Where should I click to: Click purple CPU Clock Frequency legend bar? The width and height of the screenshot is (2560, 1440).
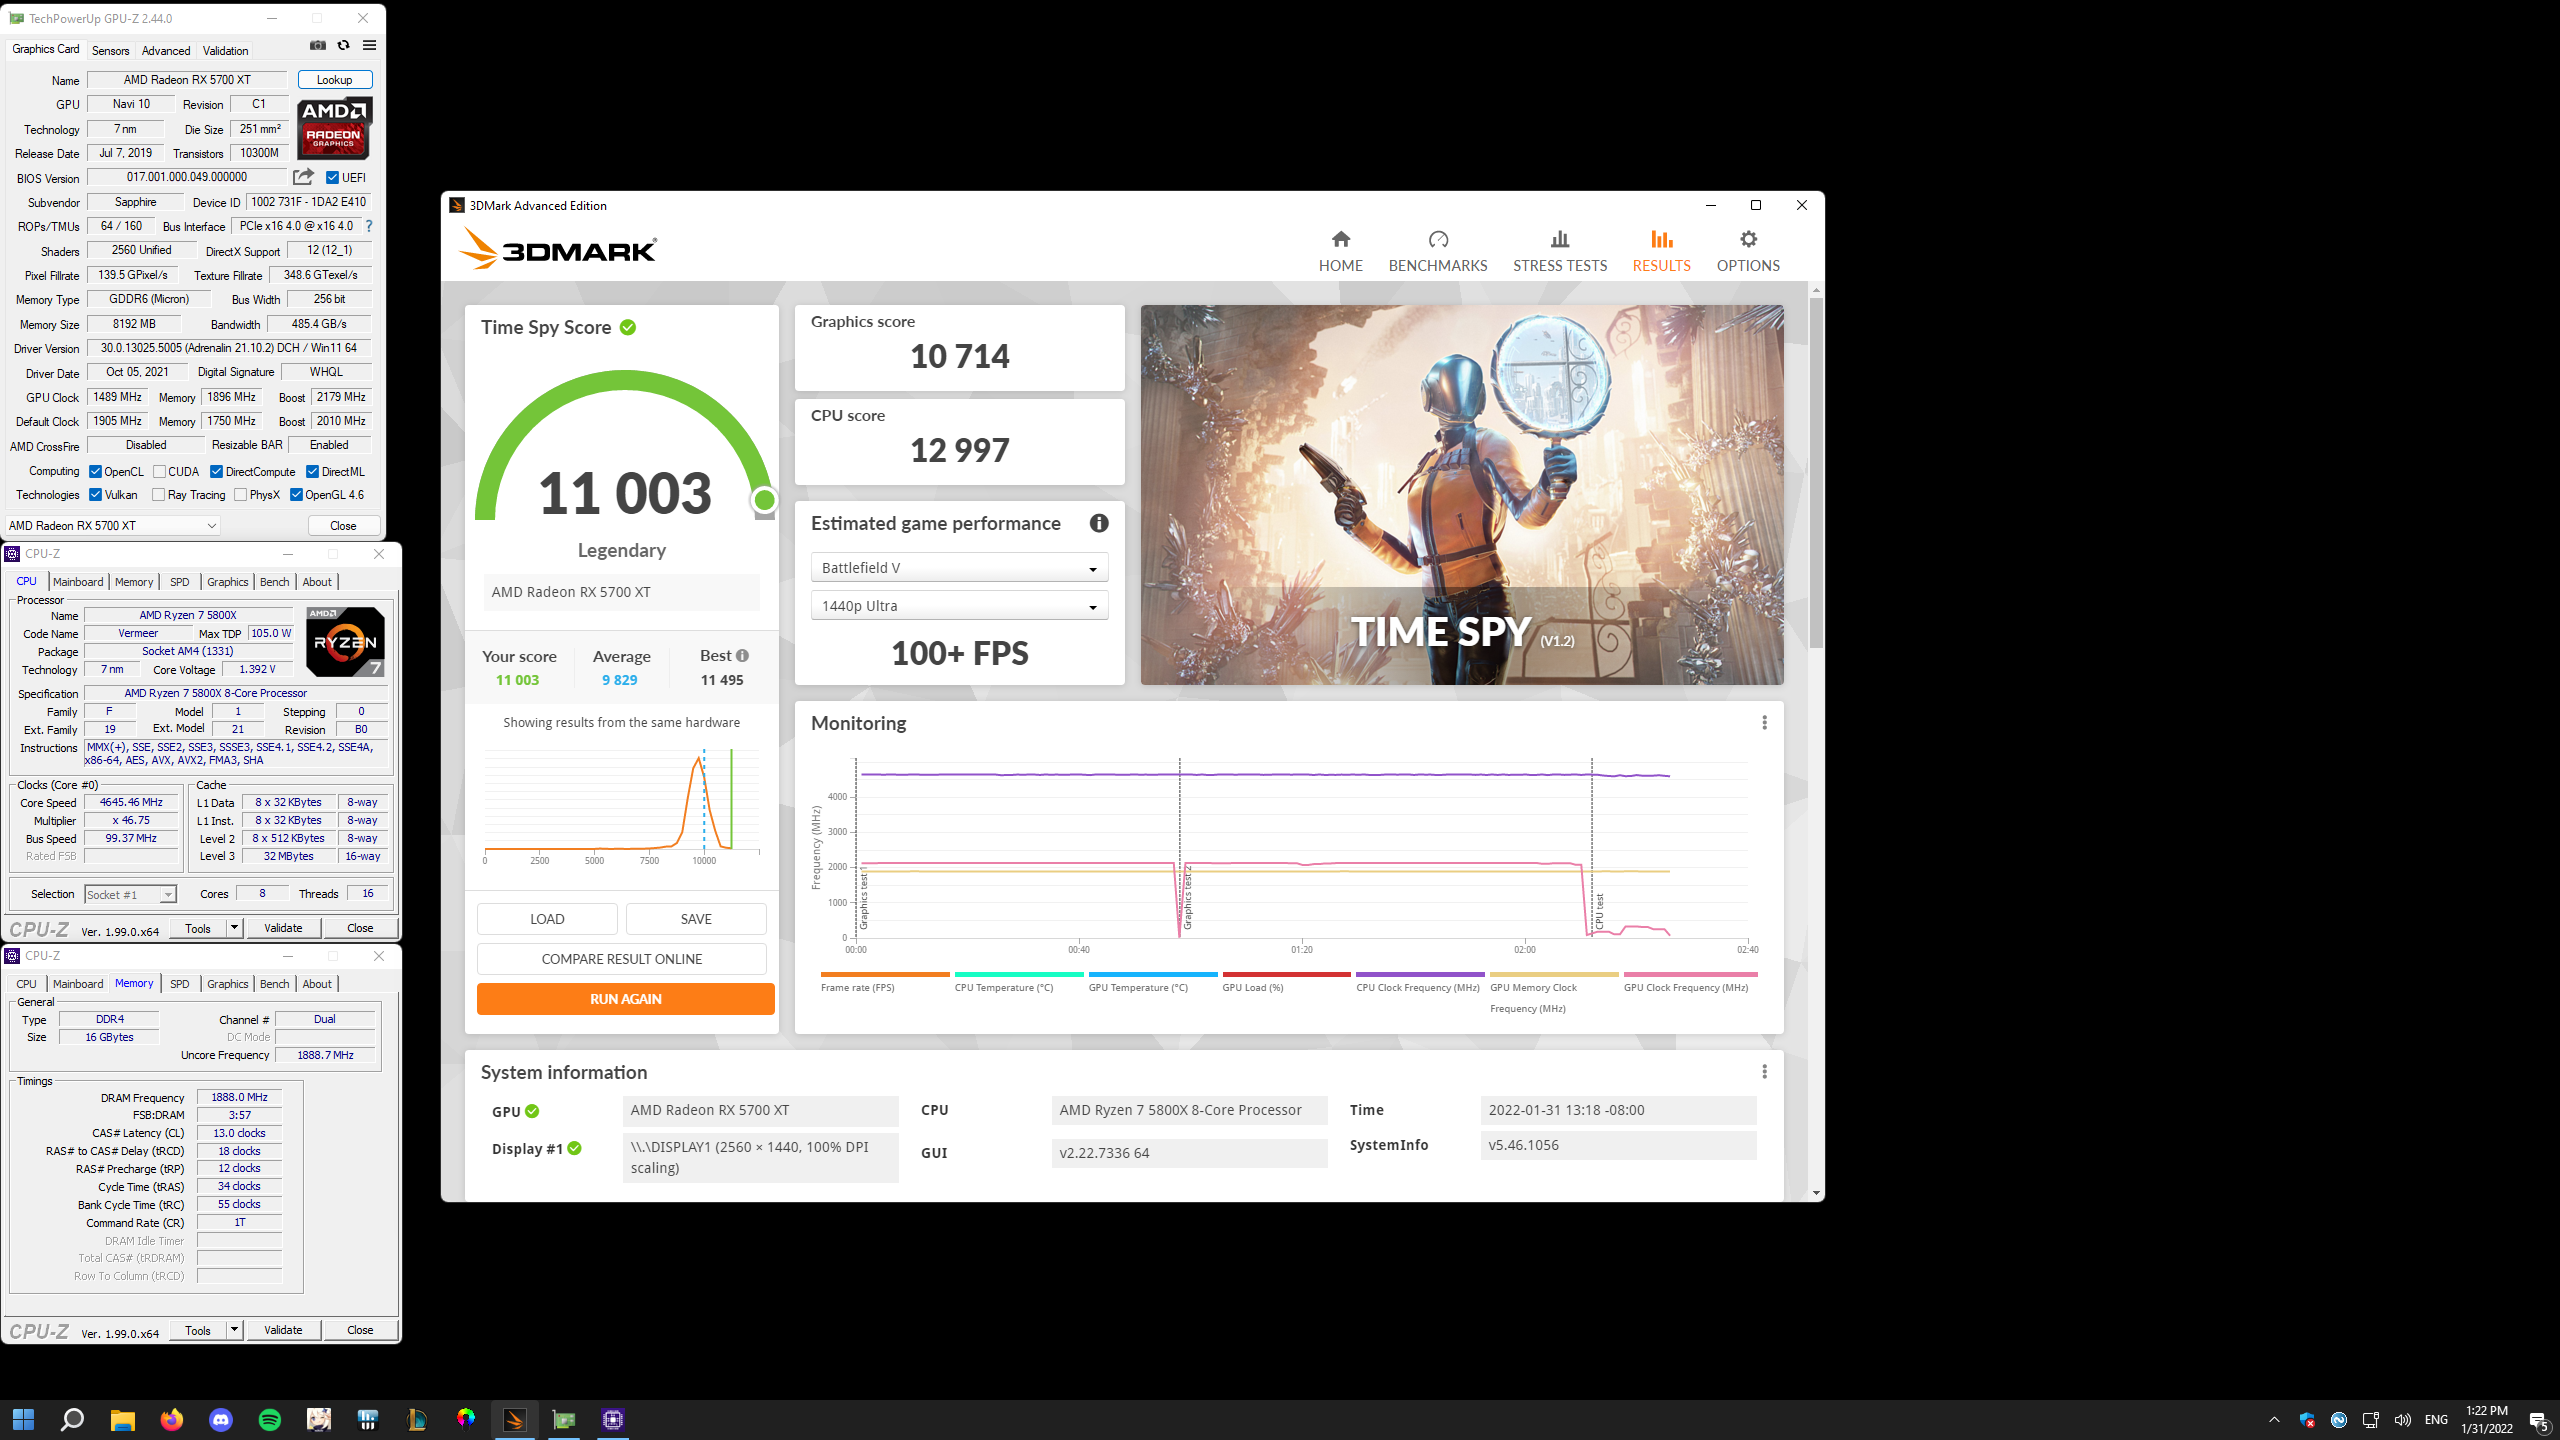(x=1420, y=974)
